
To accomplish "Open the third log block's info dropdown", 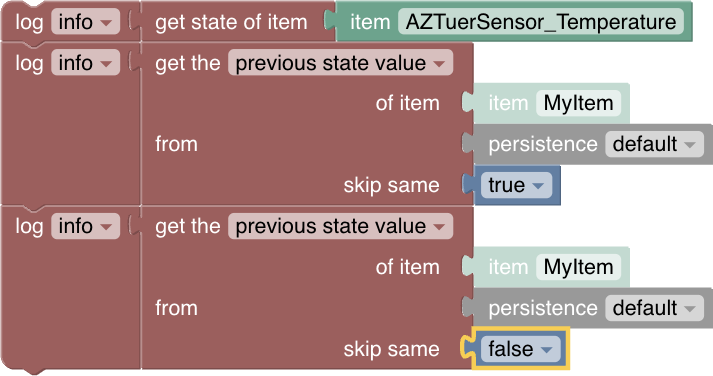I will coord(85,226).
